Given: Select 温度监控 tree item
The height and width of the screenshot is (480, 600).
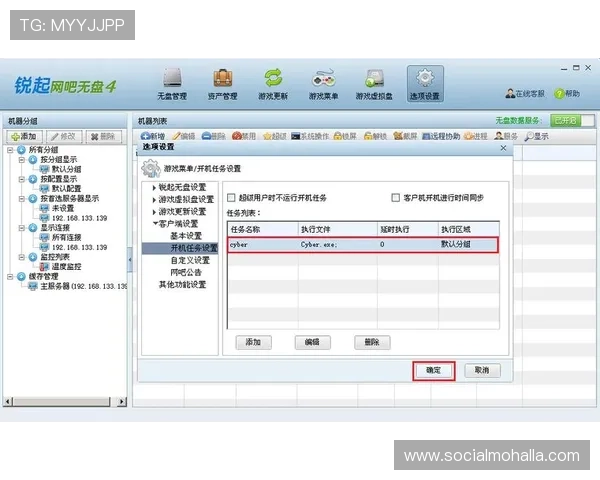Looking at the screenshot, I should [x=66, y=267].
